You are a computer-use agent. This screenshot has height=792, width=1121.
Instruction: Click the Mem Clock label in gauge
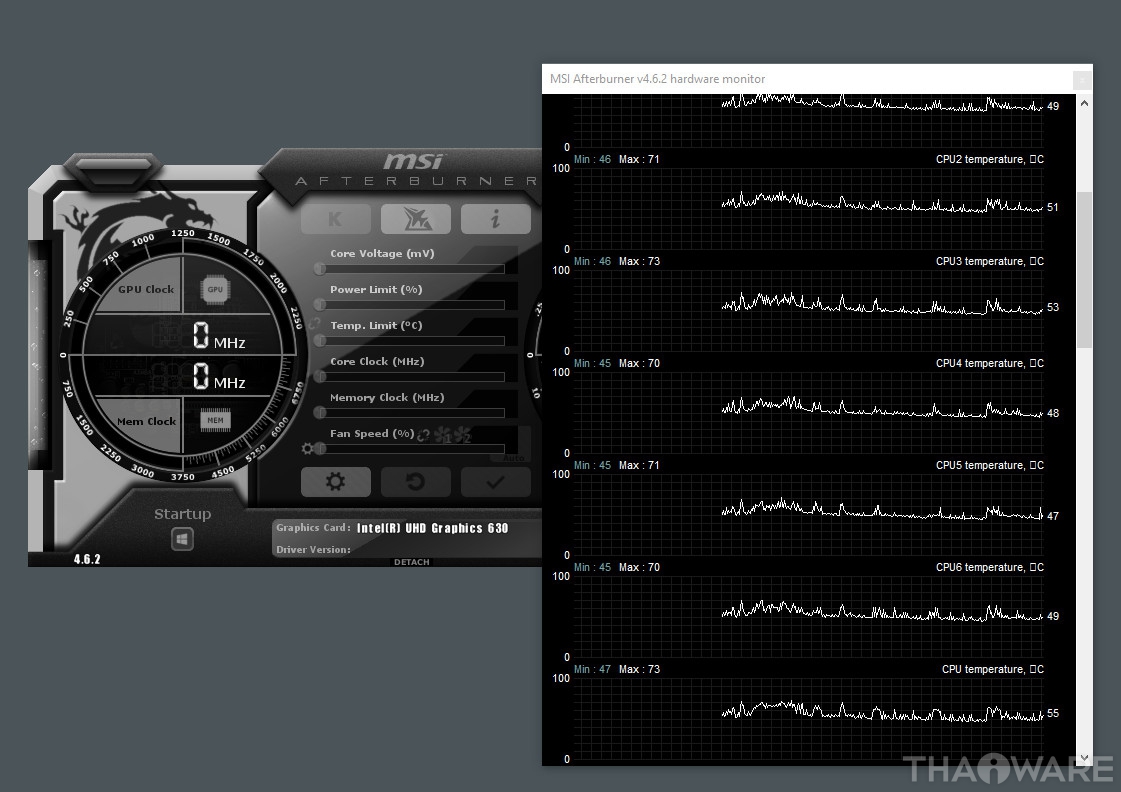[x=147, y=422]
